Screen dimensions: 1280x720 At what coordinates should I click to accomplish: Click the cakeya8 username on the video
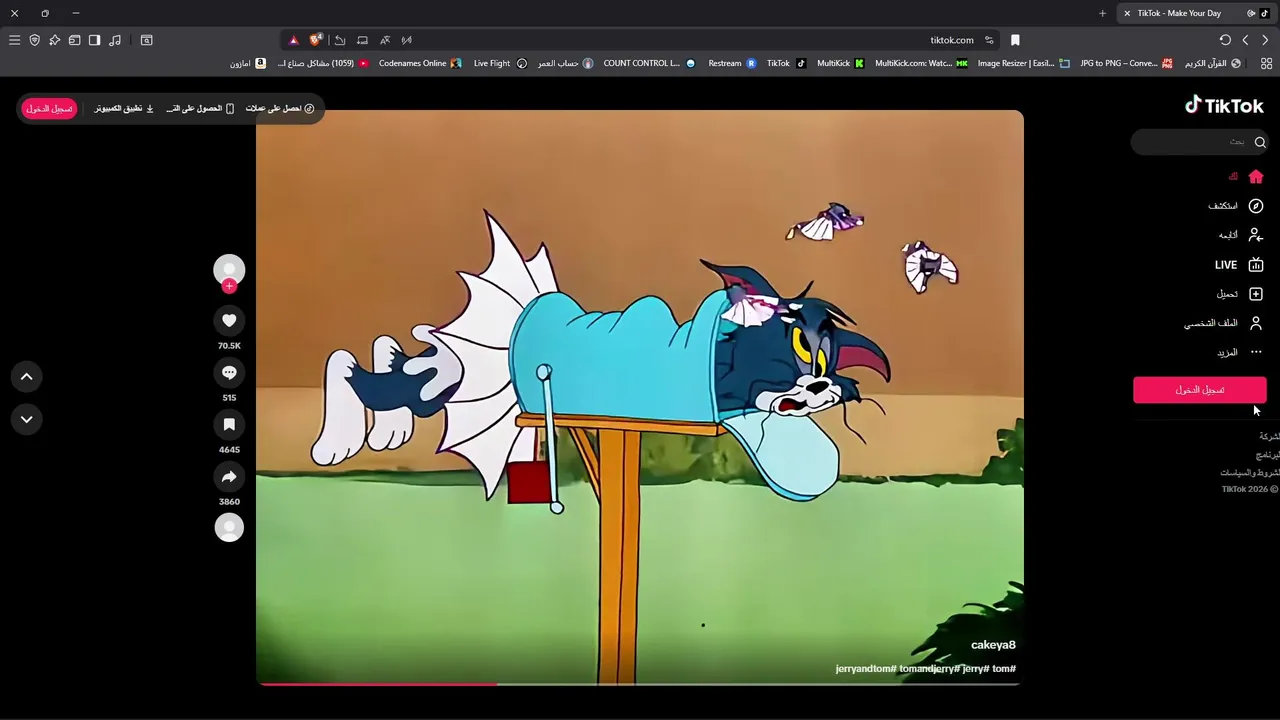993,645
